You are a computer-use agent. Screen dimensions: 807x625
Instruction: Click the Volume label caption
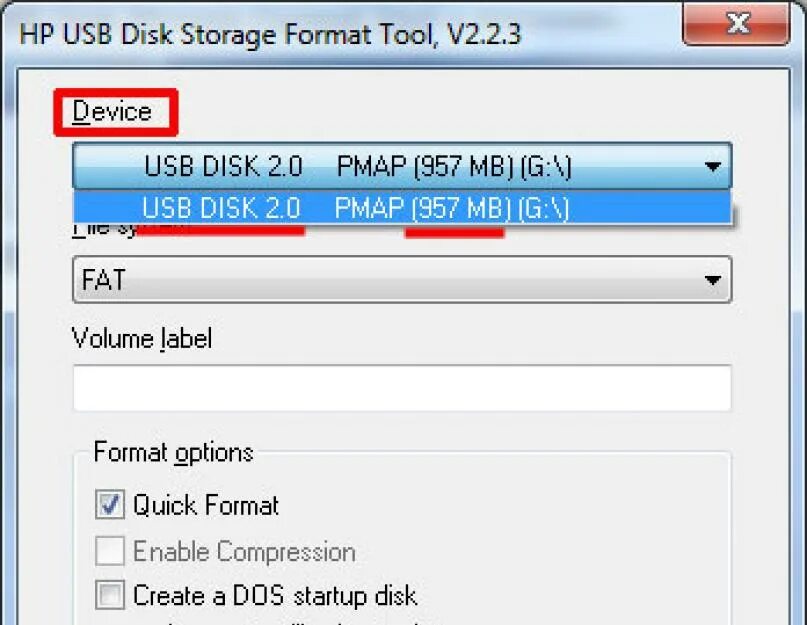click(x=142, y=338)
